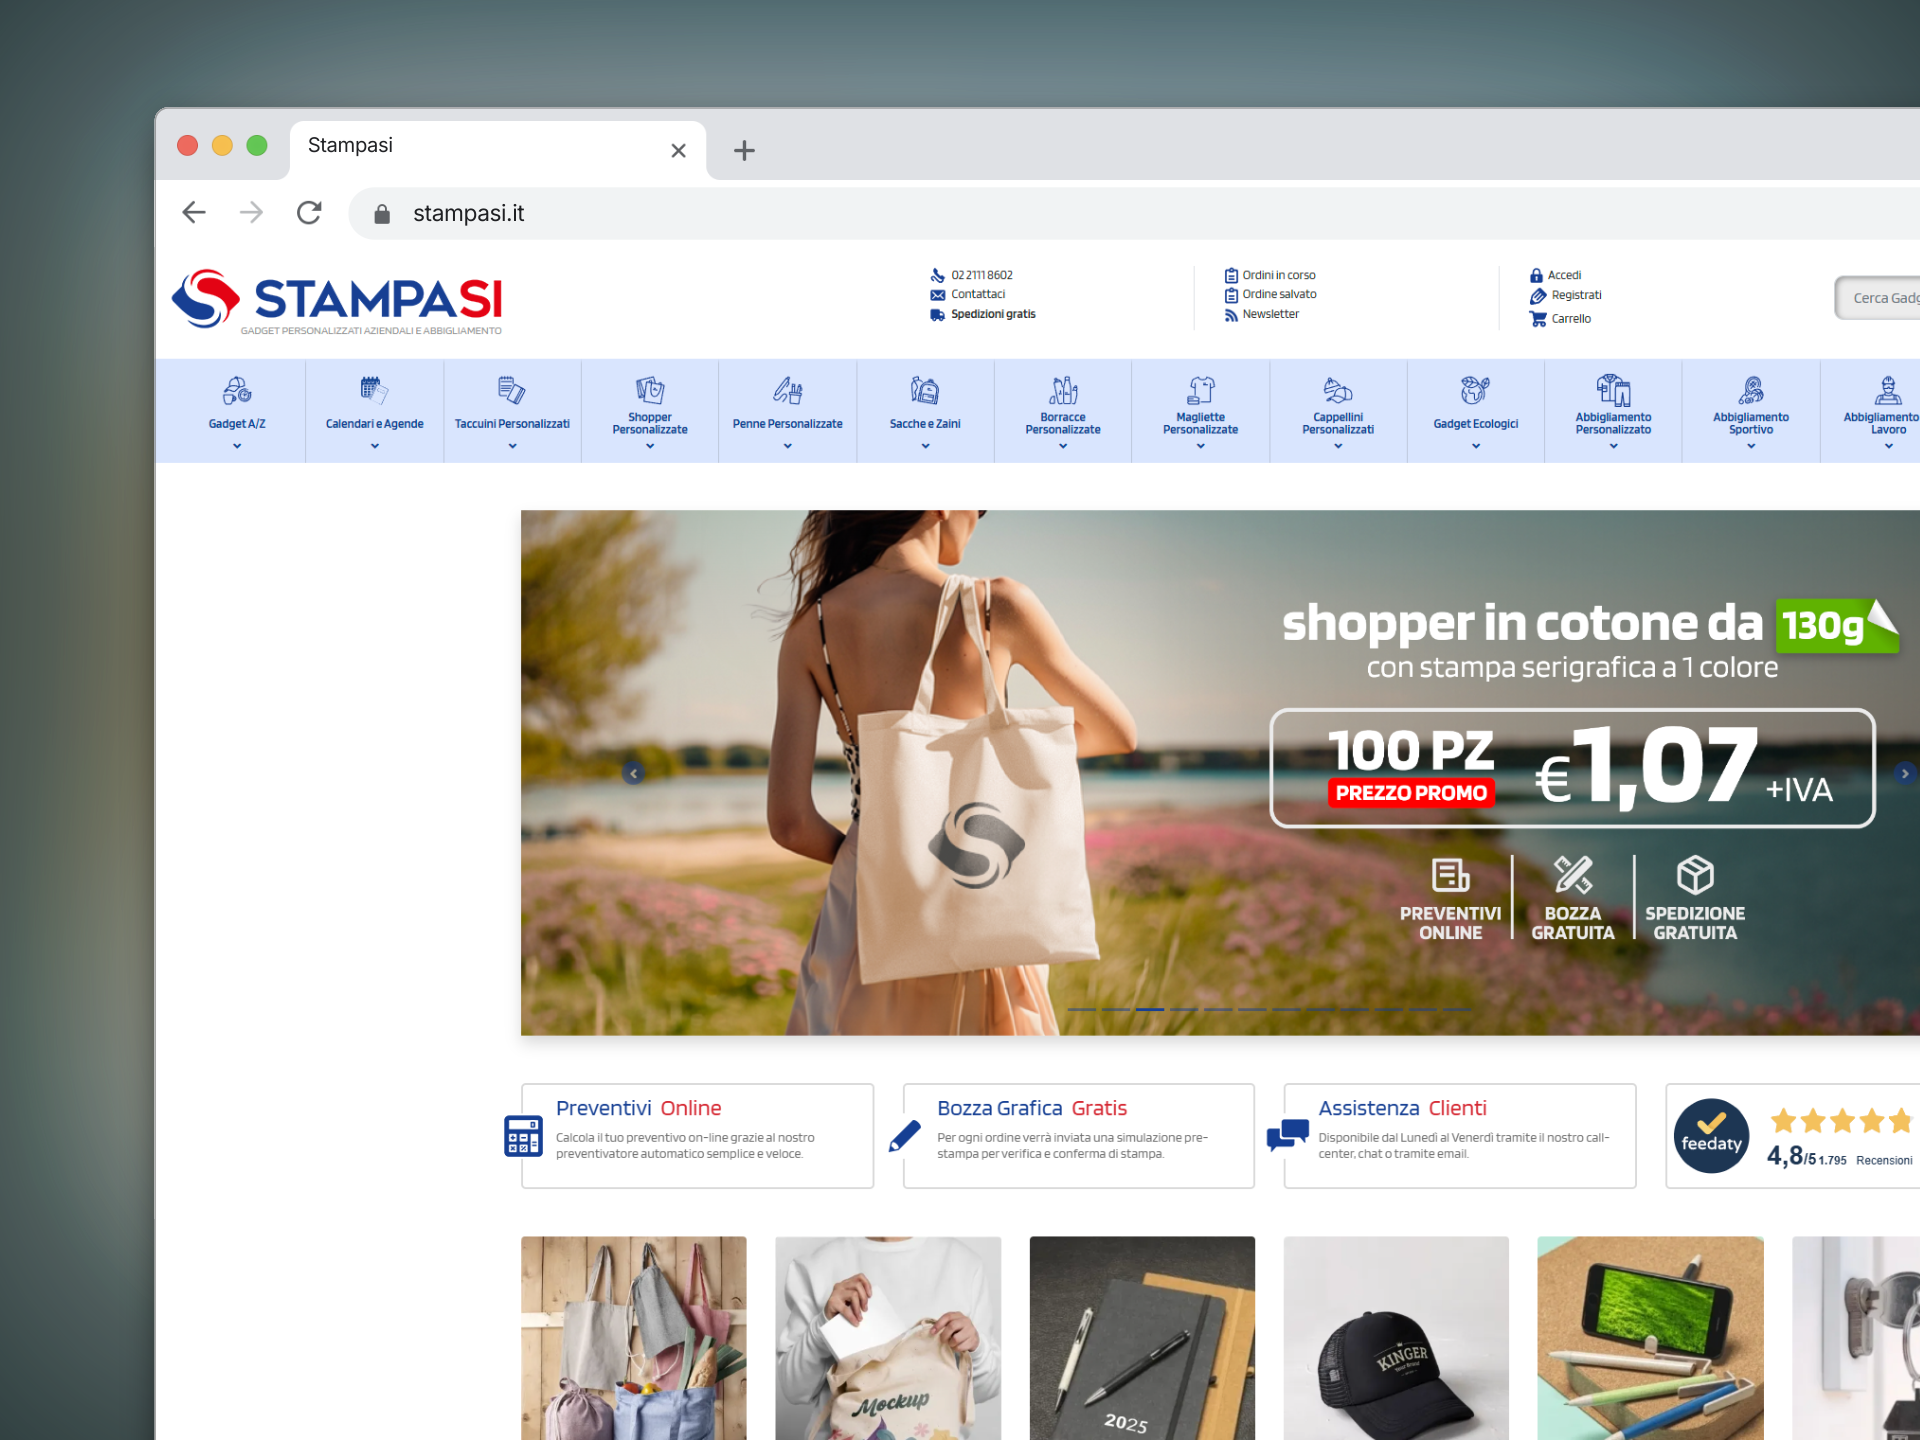Click the Stampasi logo
The width and height of the screenshot is (1920, 1440).
click(x=337, y=301)
